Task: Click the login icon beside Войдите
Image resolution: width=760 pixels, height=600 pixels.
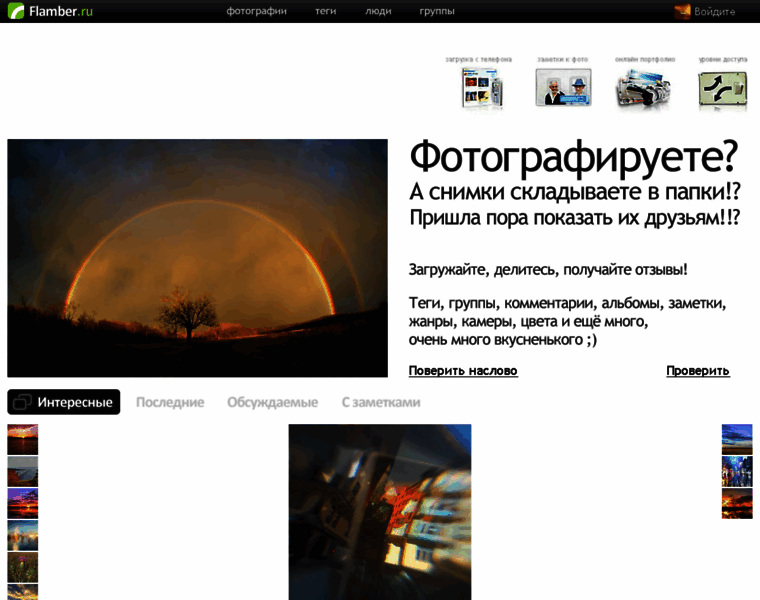Action: (682, 11)
